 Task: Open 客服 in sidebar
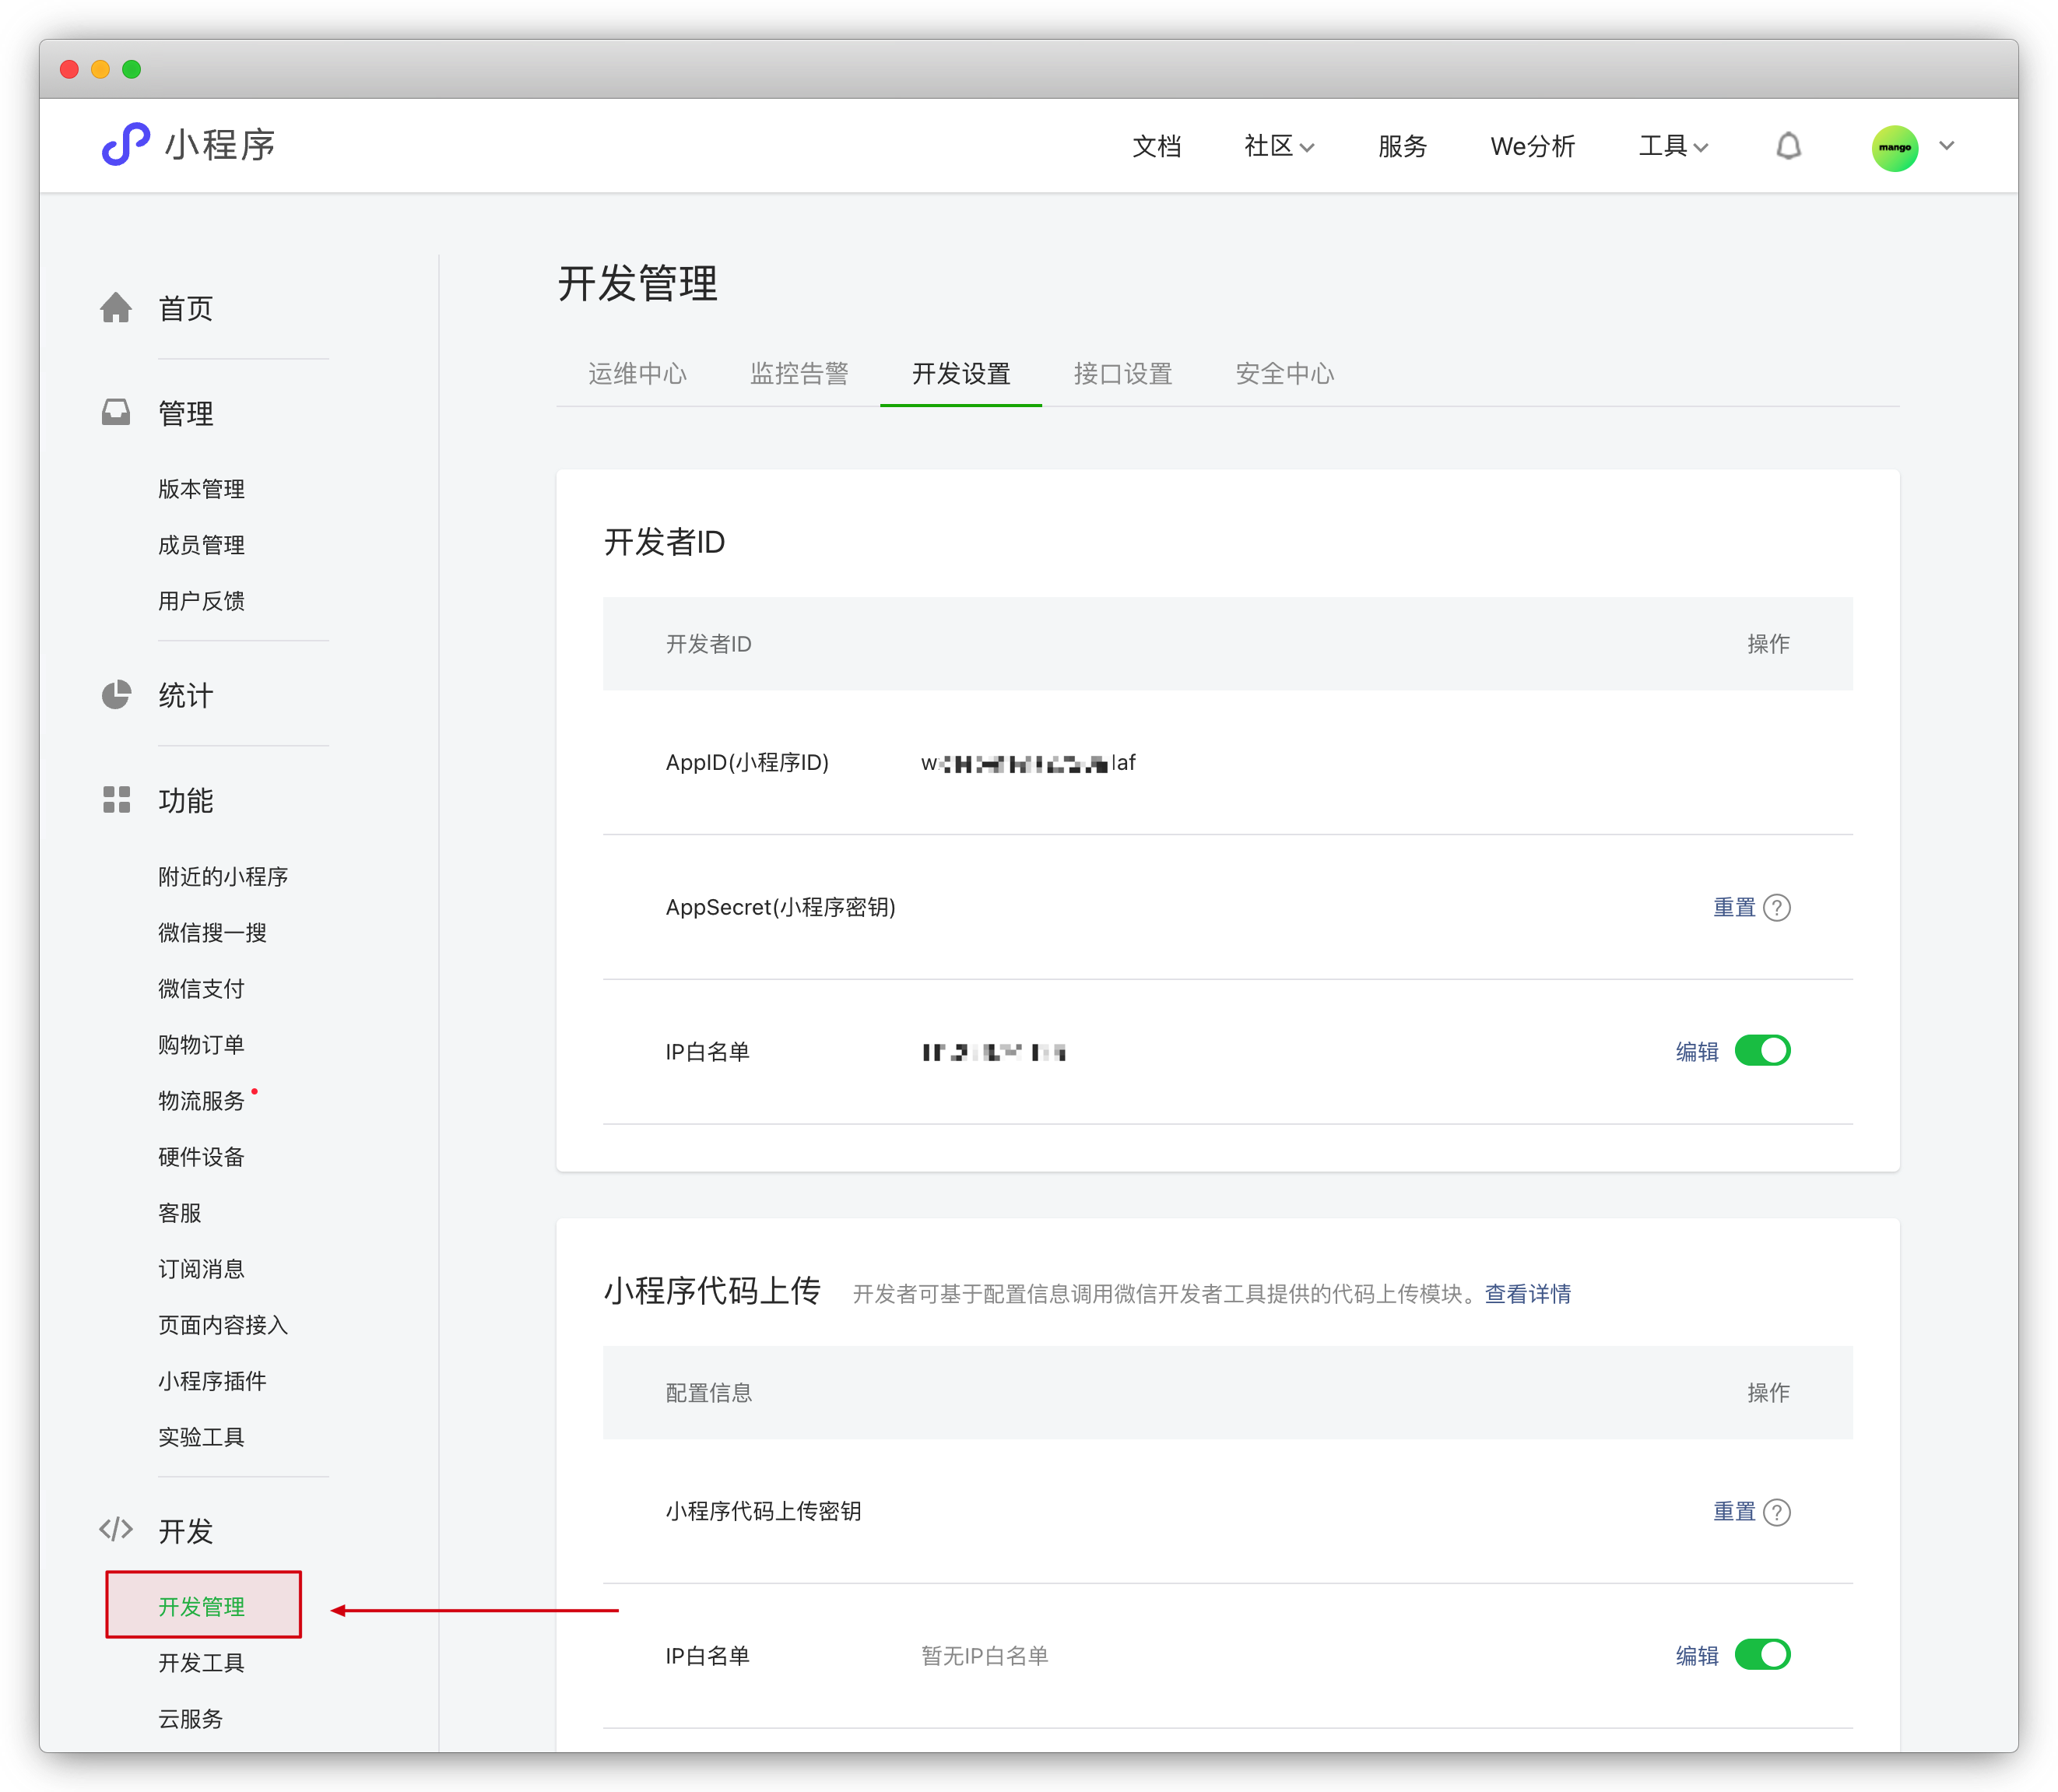pos(180,1213)
